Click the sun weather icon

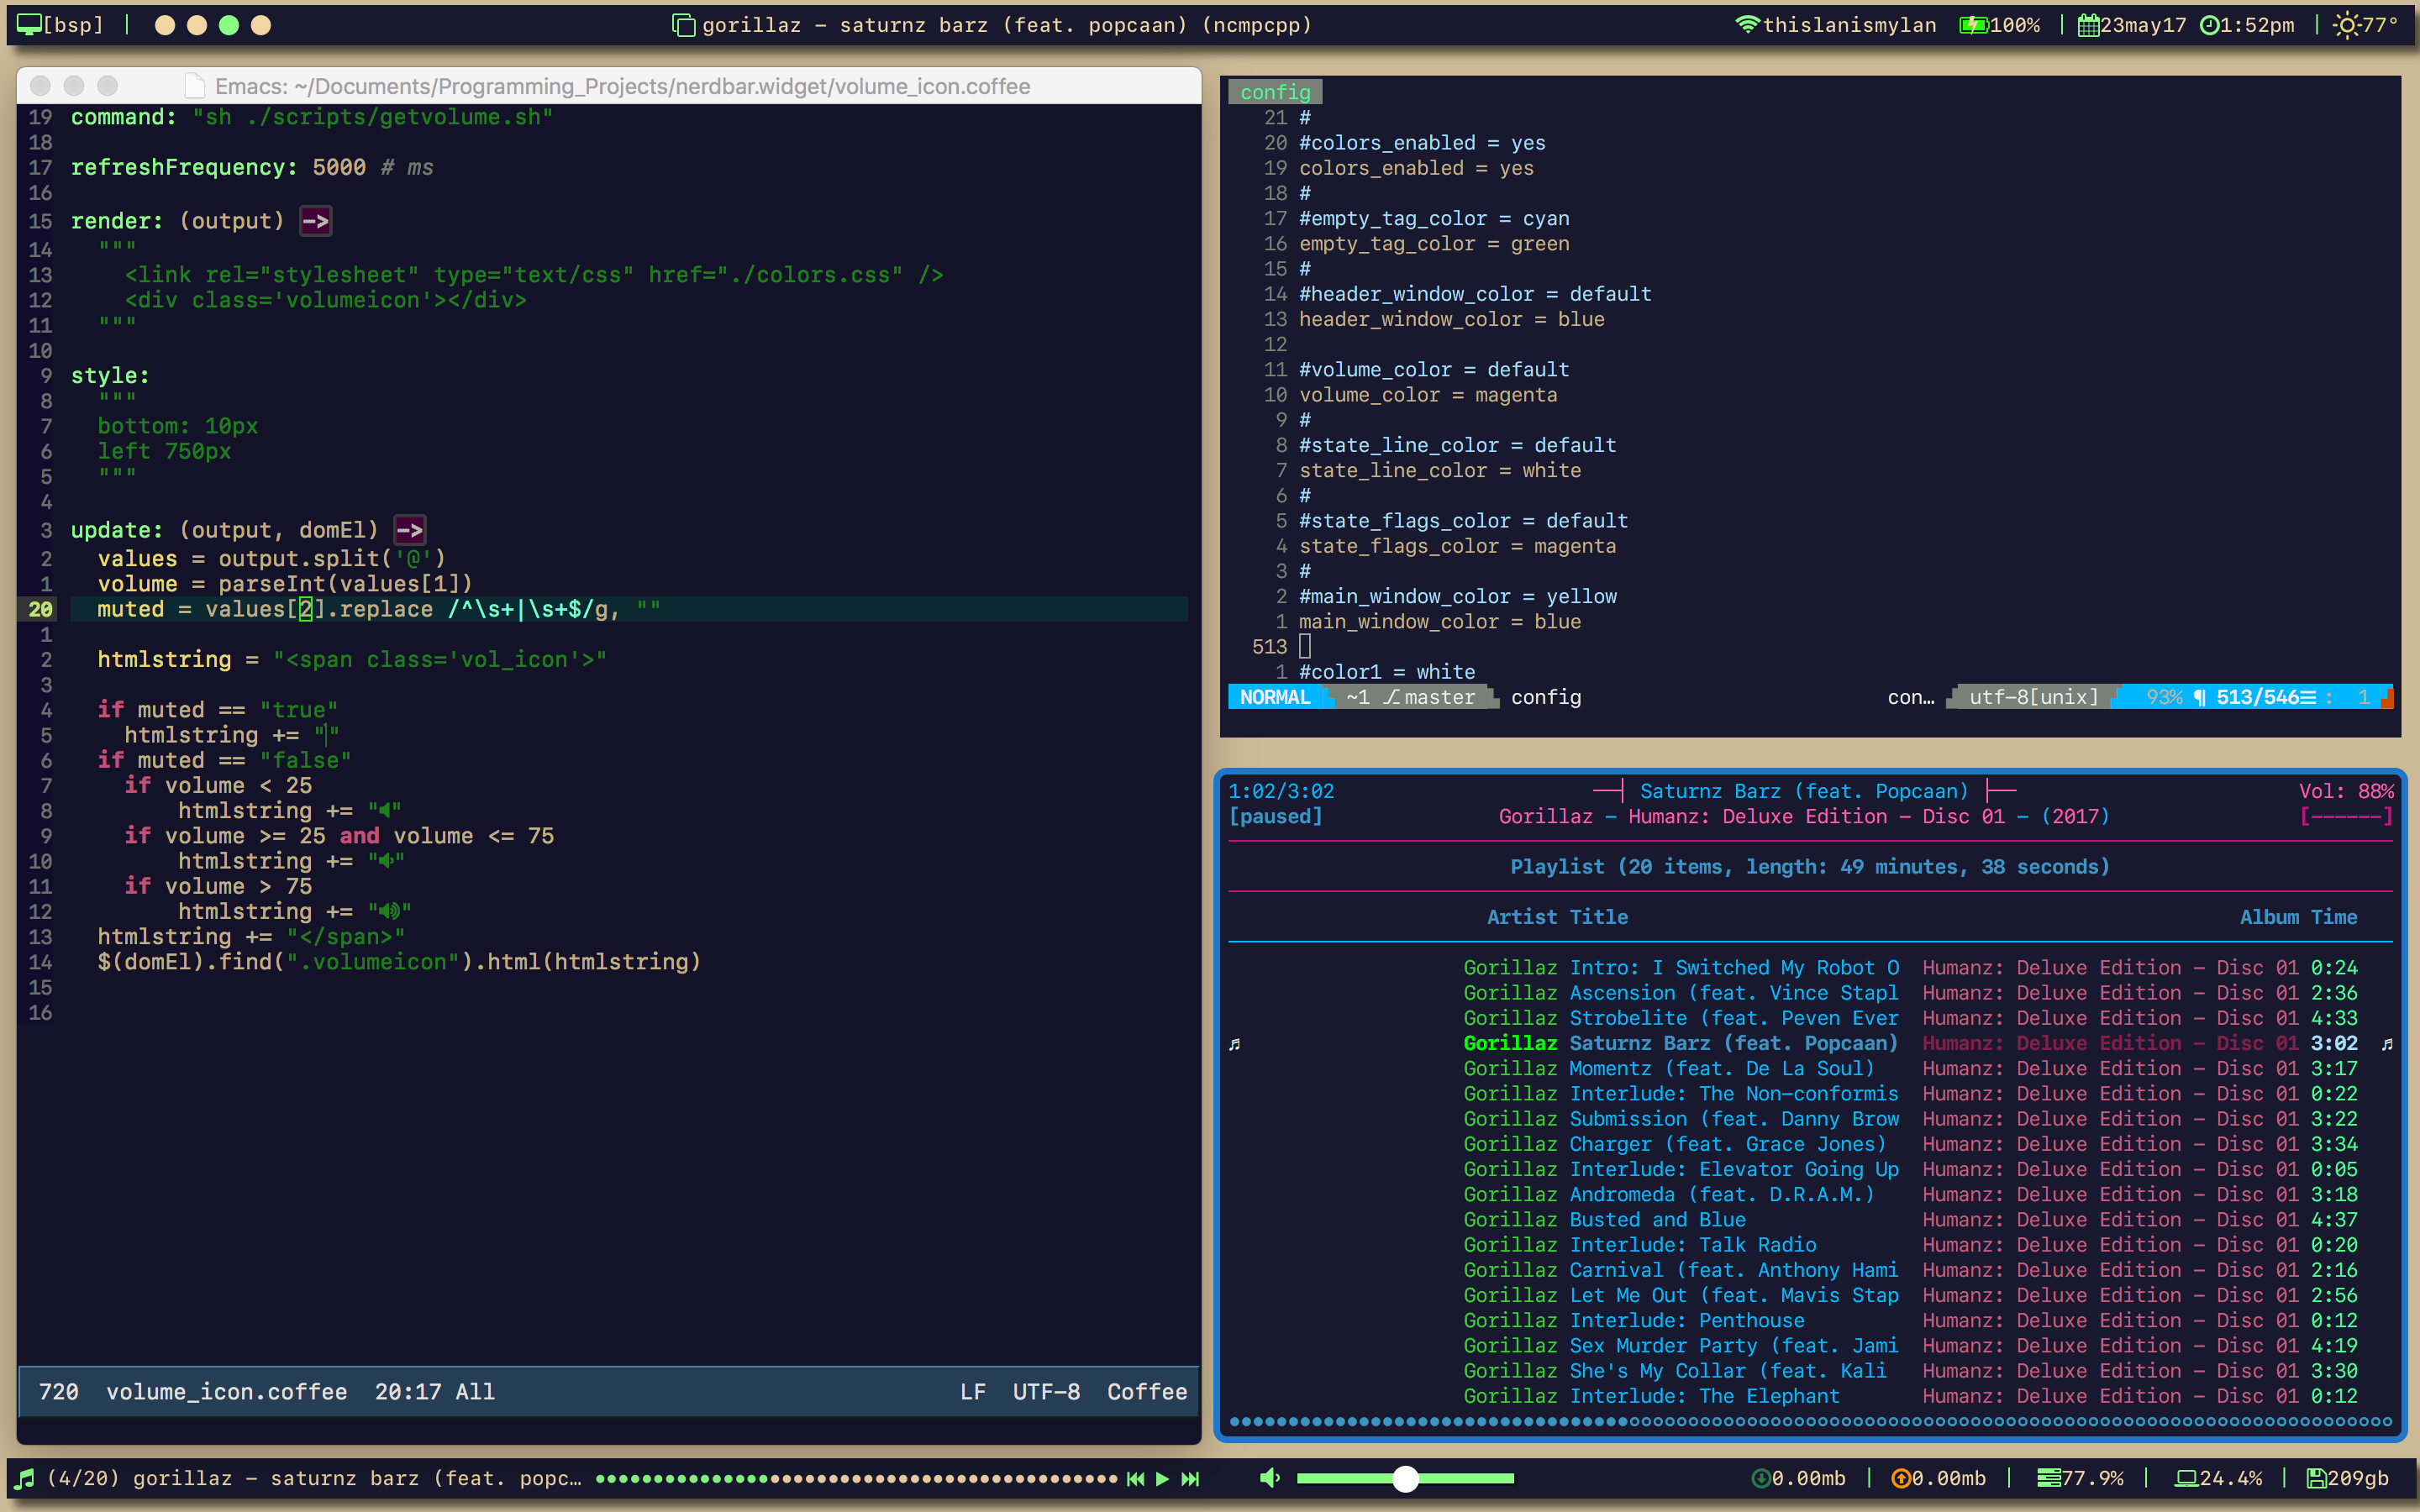point(2346,25)
